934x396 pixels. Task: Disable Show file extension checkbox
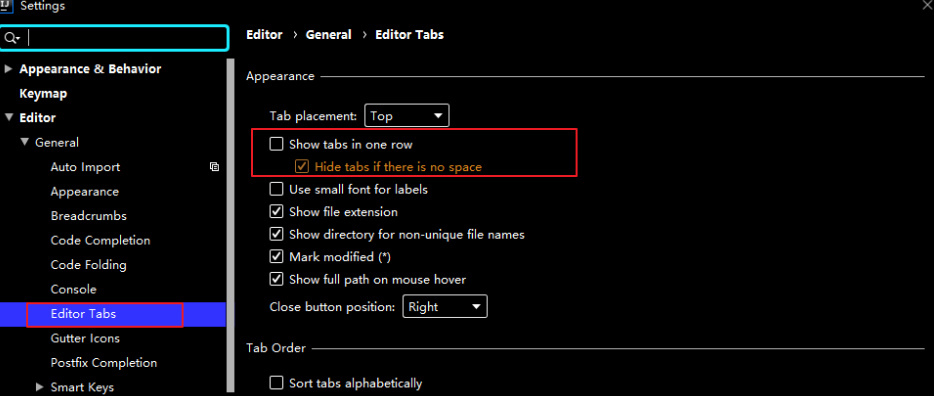point(276,212)
